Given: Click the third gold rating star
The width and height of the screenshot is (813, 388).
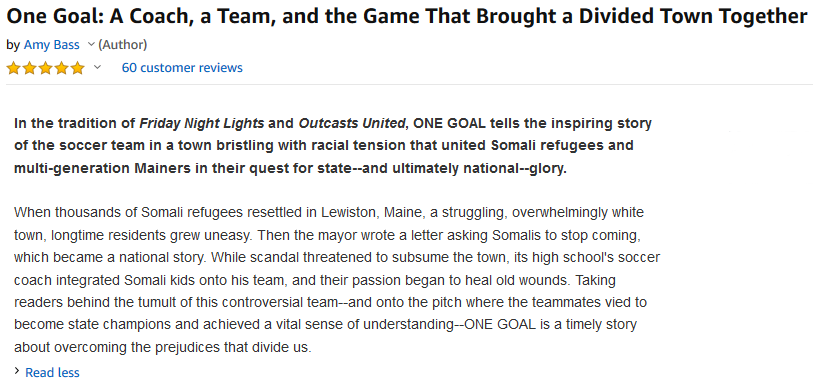Looking at the screenshot, I should coord(45,68).
